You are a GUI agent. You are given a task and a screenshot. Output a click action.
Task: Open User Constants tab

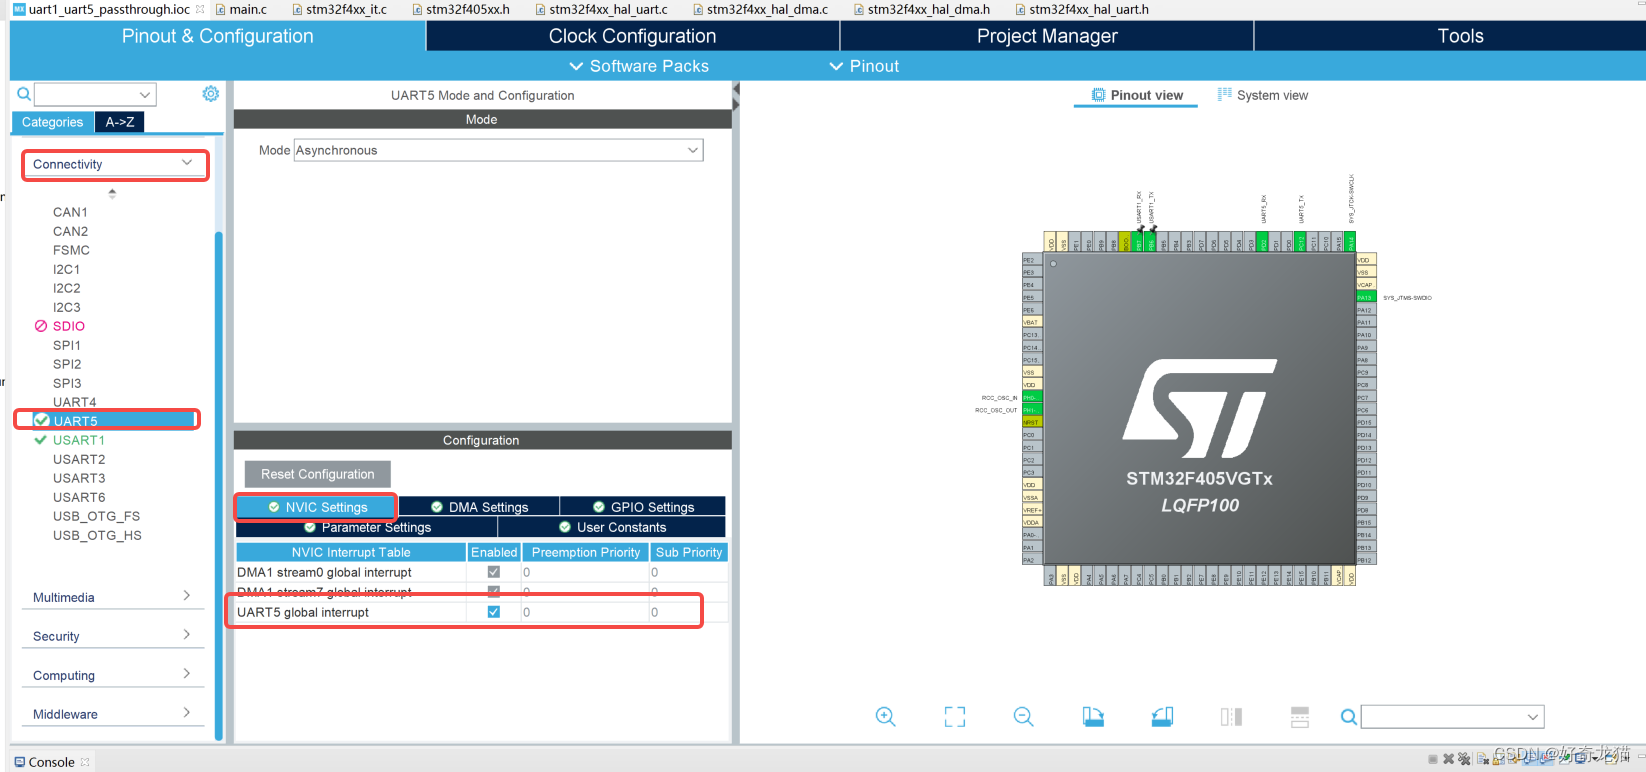click(x=612, y=527)
